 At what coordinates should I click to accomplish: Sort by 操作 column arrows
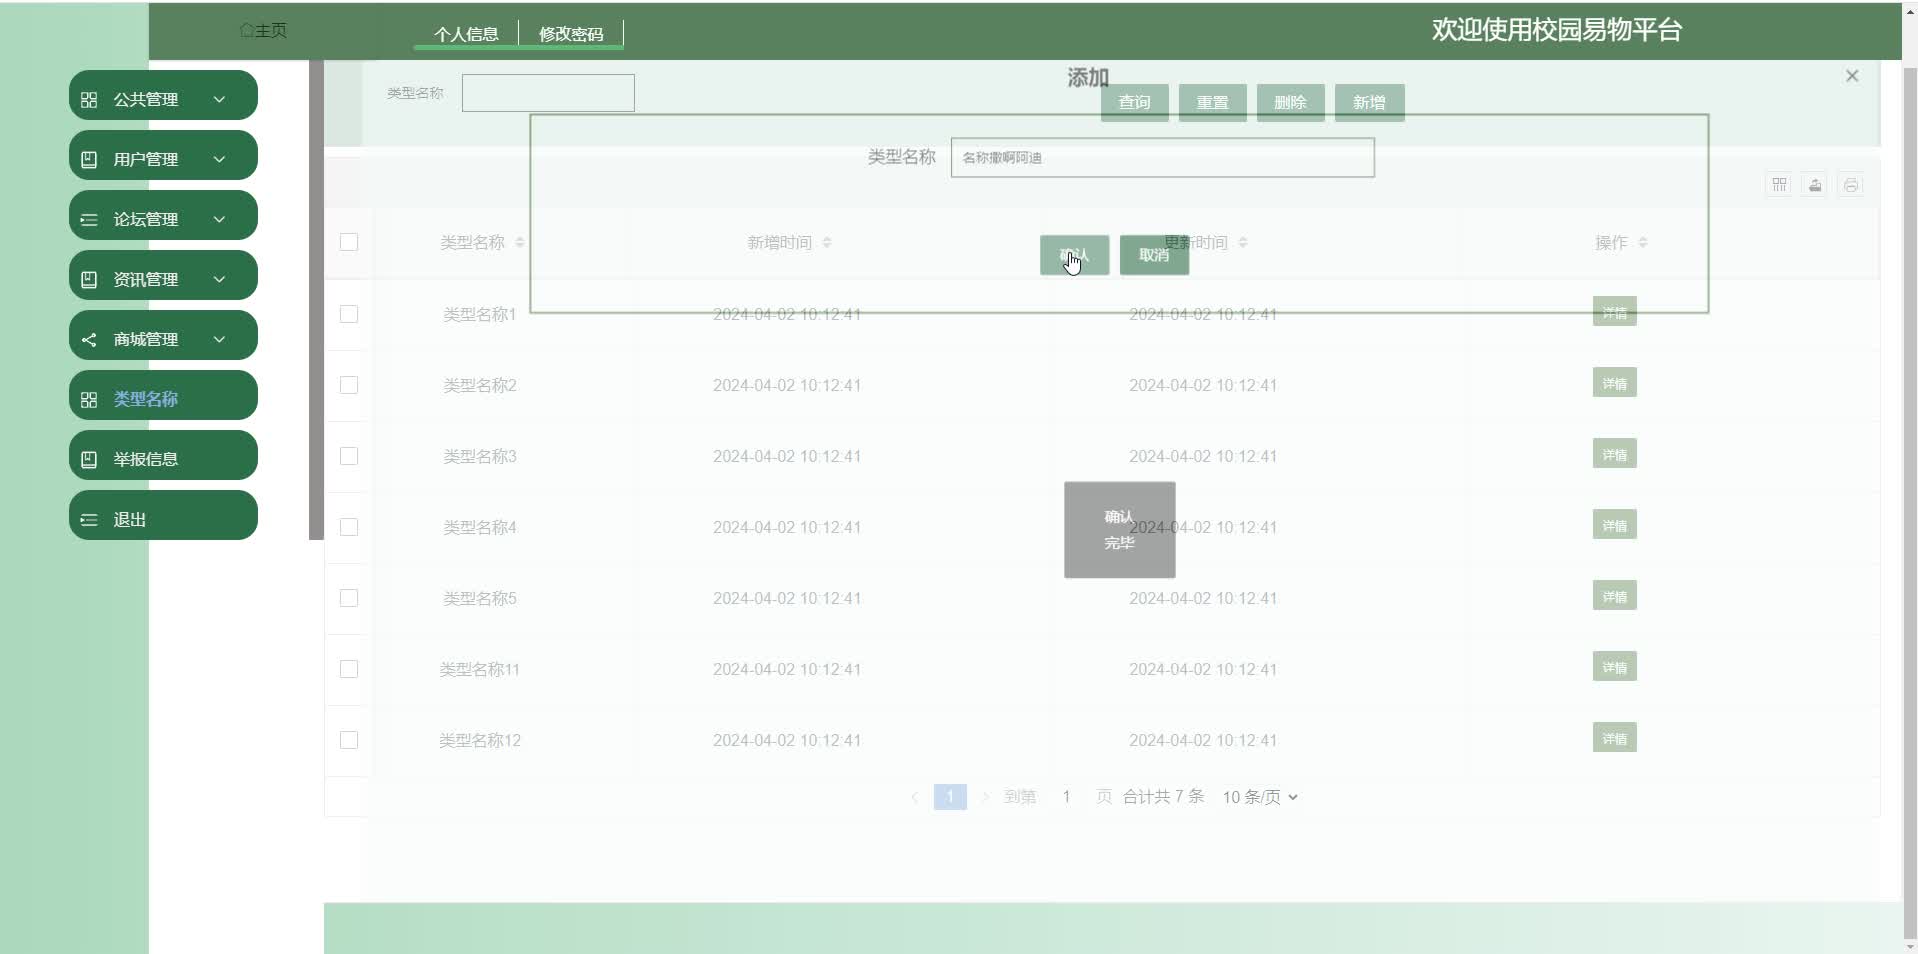[x=1643, y=243]
